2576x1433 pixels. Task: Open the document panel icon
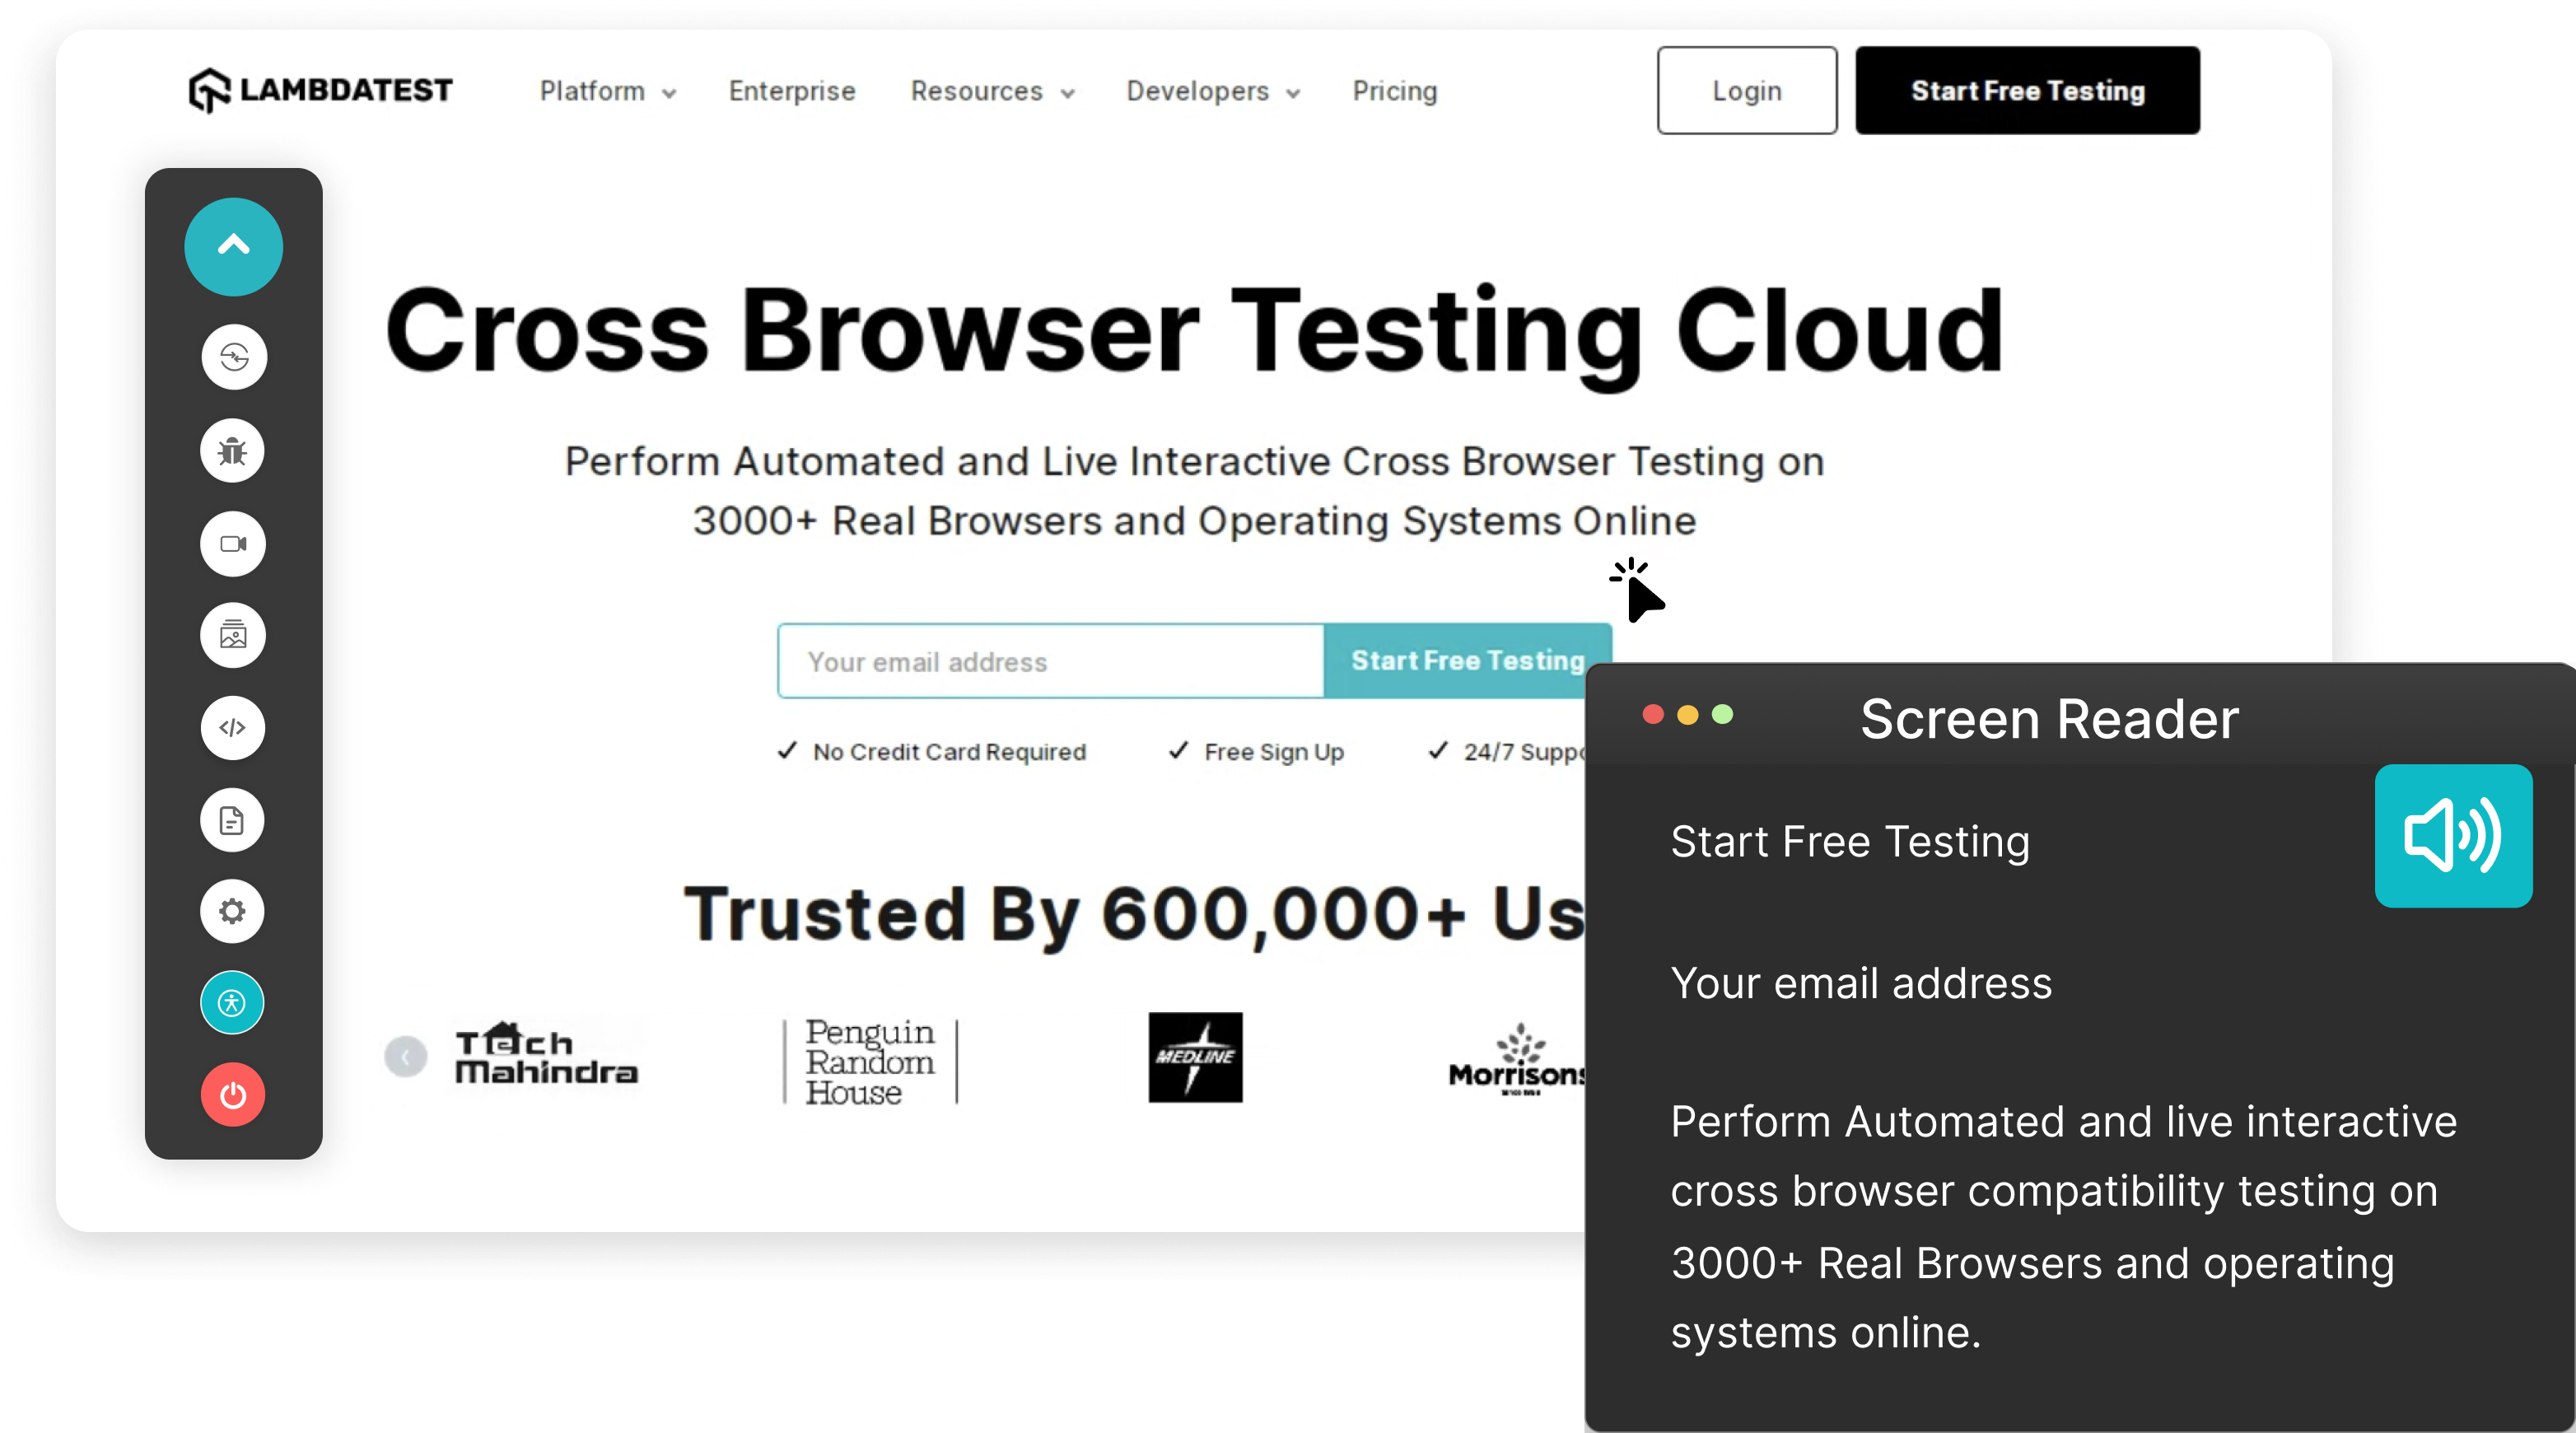coord(233,820)
